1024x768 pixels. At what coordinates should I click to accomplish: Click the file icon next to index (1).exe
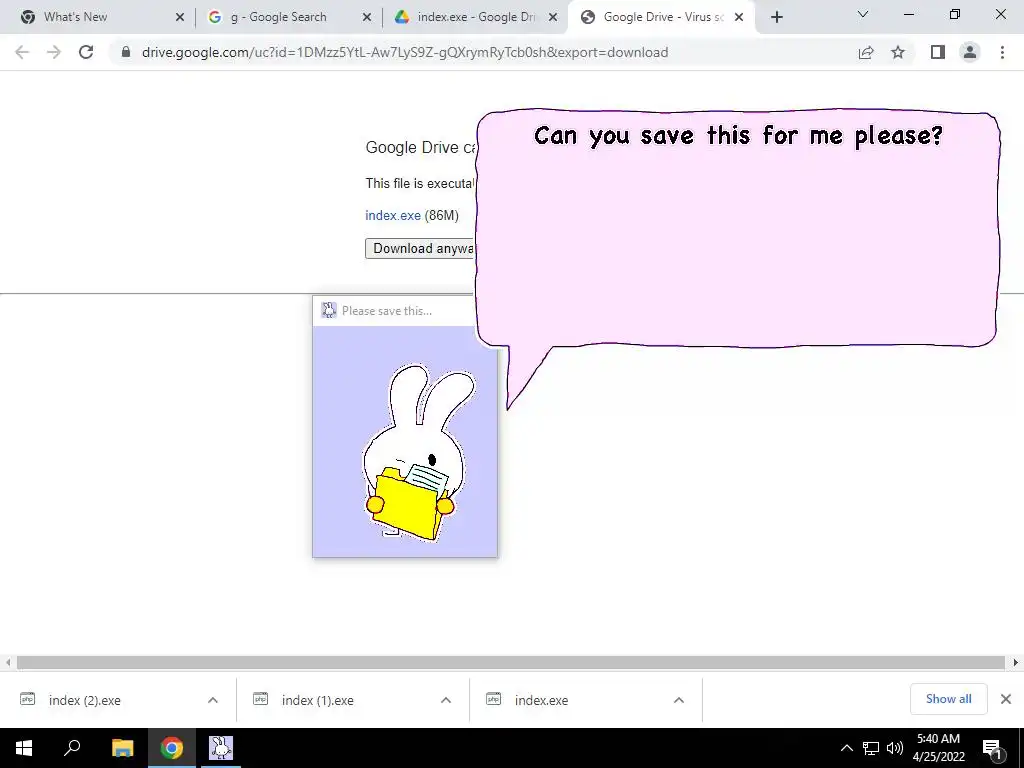[260, 699]
